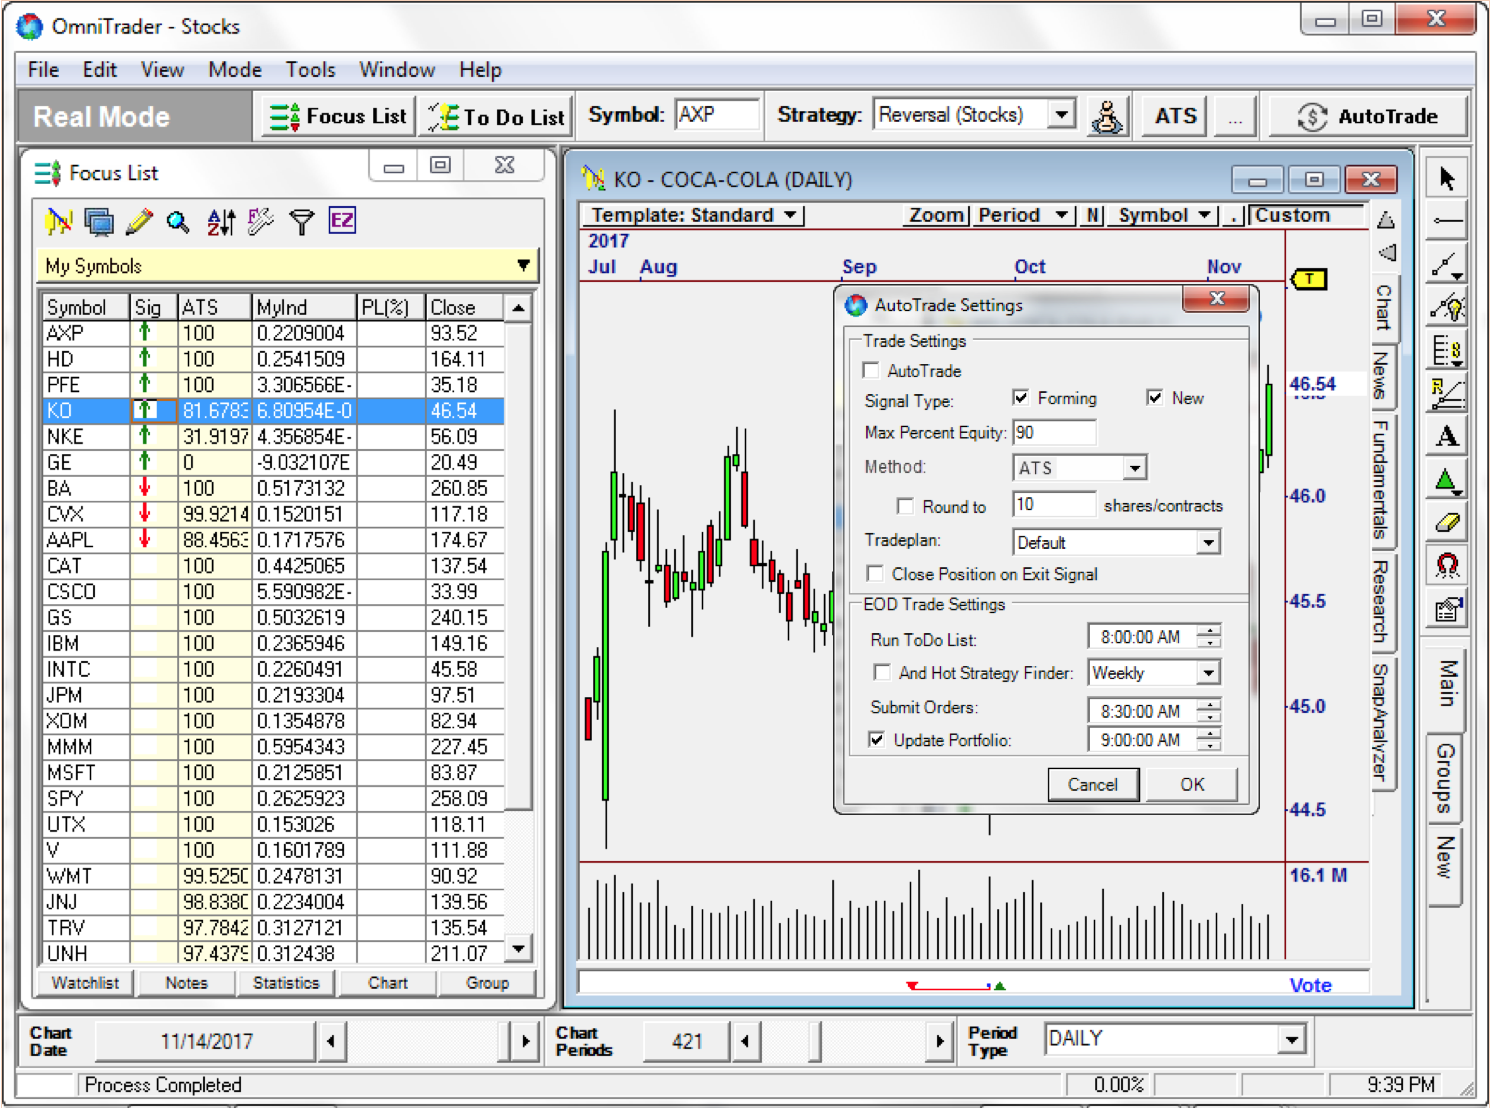The width and height of the screenshot is (1492, 1108).
Task: Open the Template: Standard dropdown
Action: [695, 215]
